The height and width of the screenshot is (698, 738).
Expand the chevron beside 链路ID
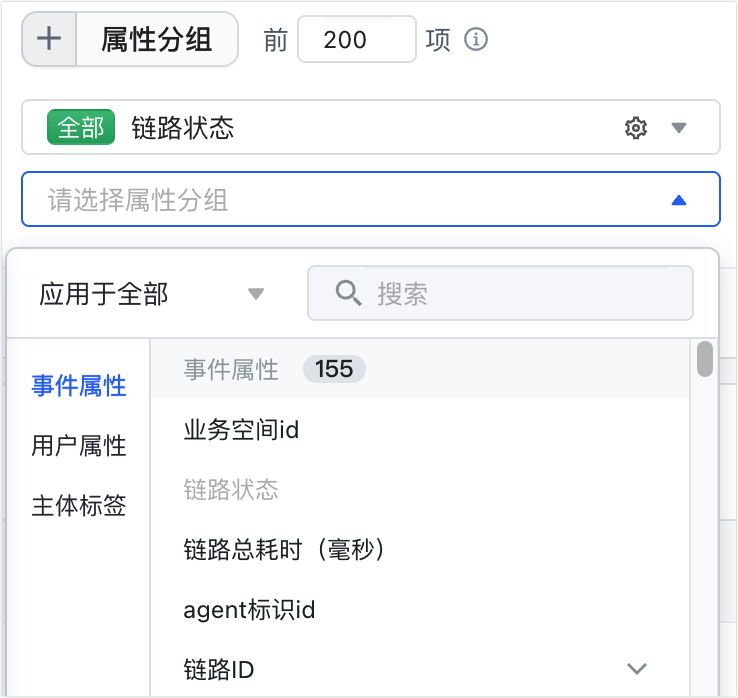coord(637,668)
